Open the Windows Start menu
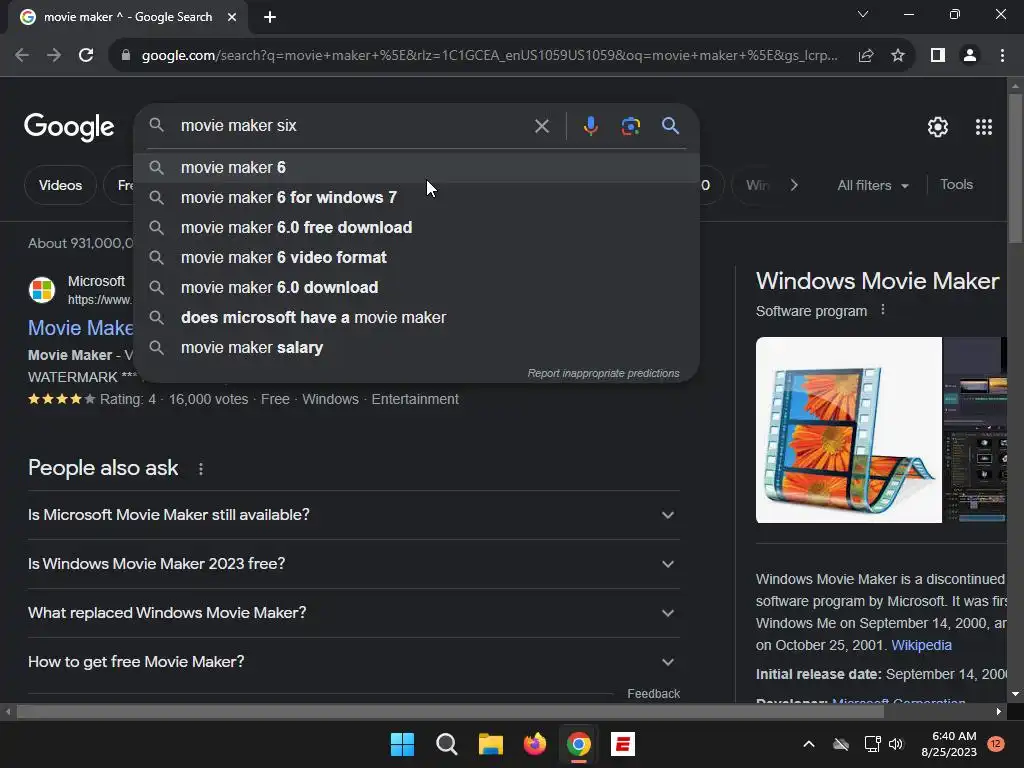1024x768 pixels. [x=402, y=744]
